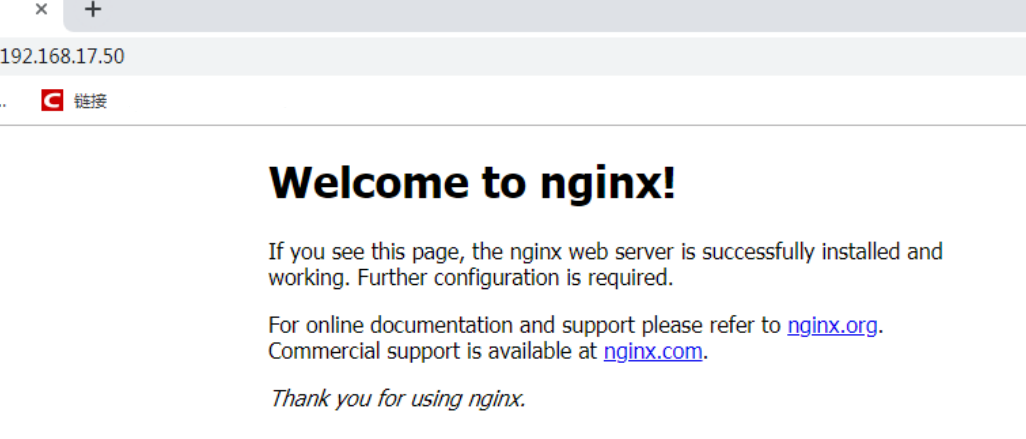Click the 'Thank you for using nginx.' text
Screen dimensions: 1026x439
tap(398, 398)
